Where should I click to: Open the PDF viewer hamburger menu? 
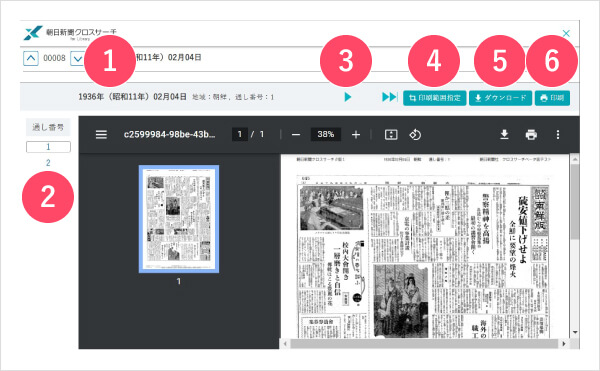pos(101,135)
